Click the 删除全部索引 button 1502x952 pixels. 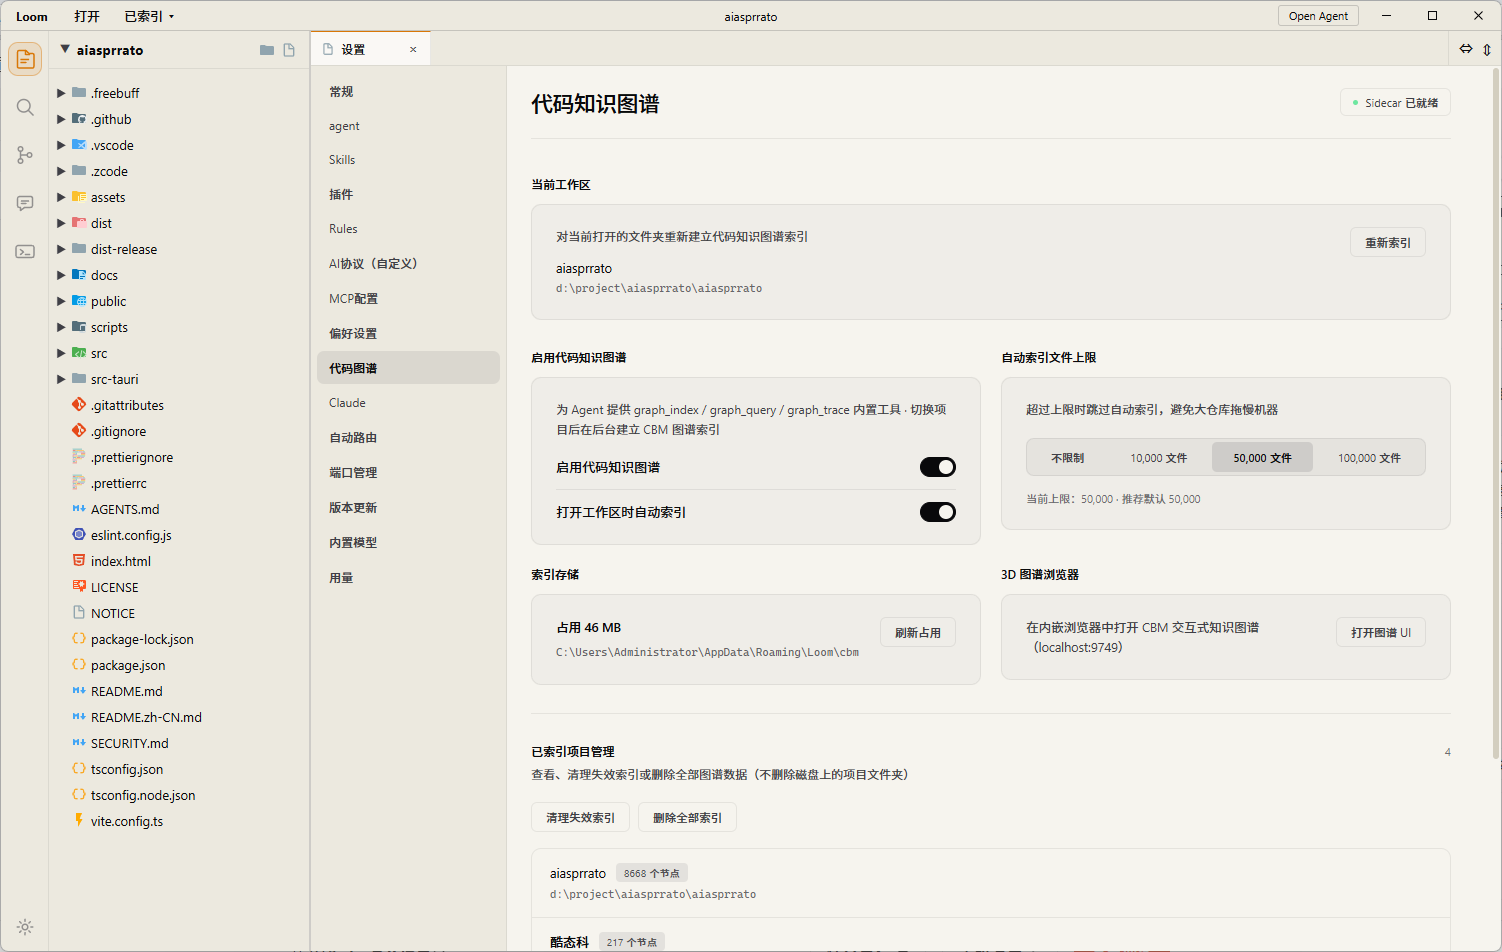click(x=687, y=817)
